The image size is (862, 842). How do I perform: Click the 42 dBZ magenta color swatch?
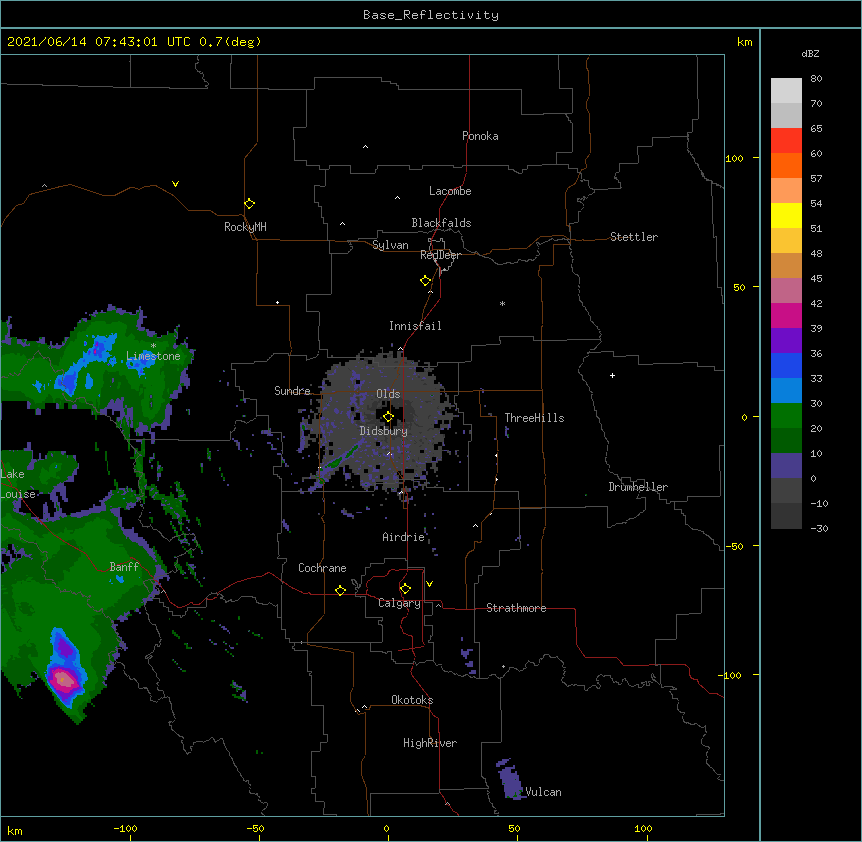[786, 315]
